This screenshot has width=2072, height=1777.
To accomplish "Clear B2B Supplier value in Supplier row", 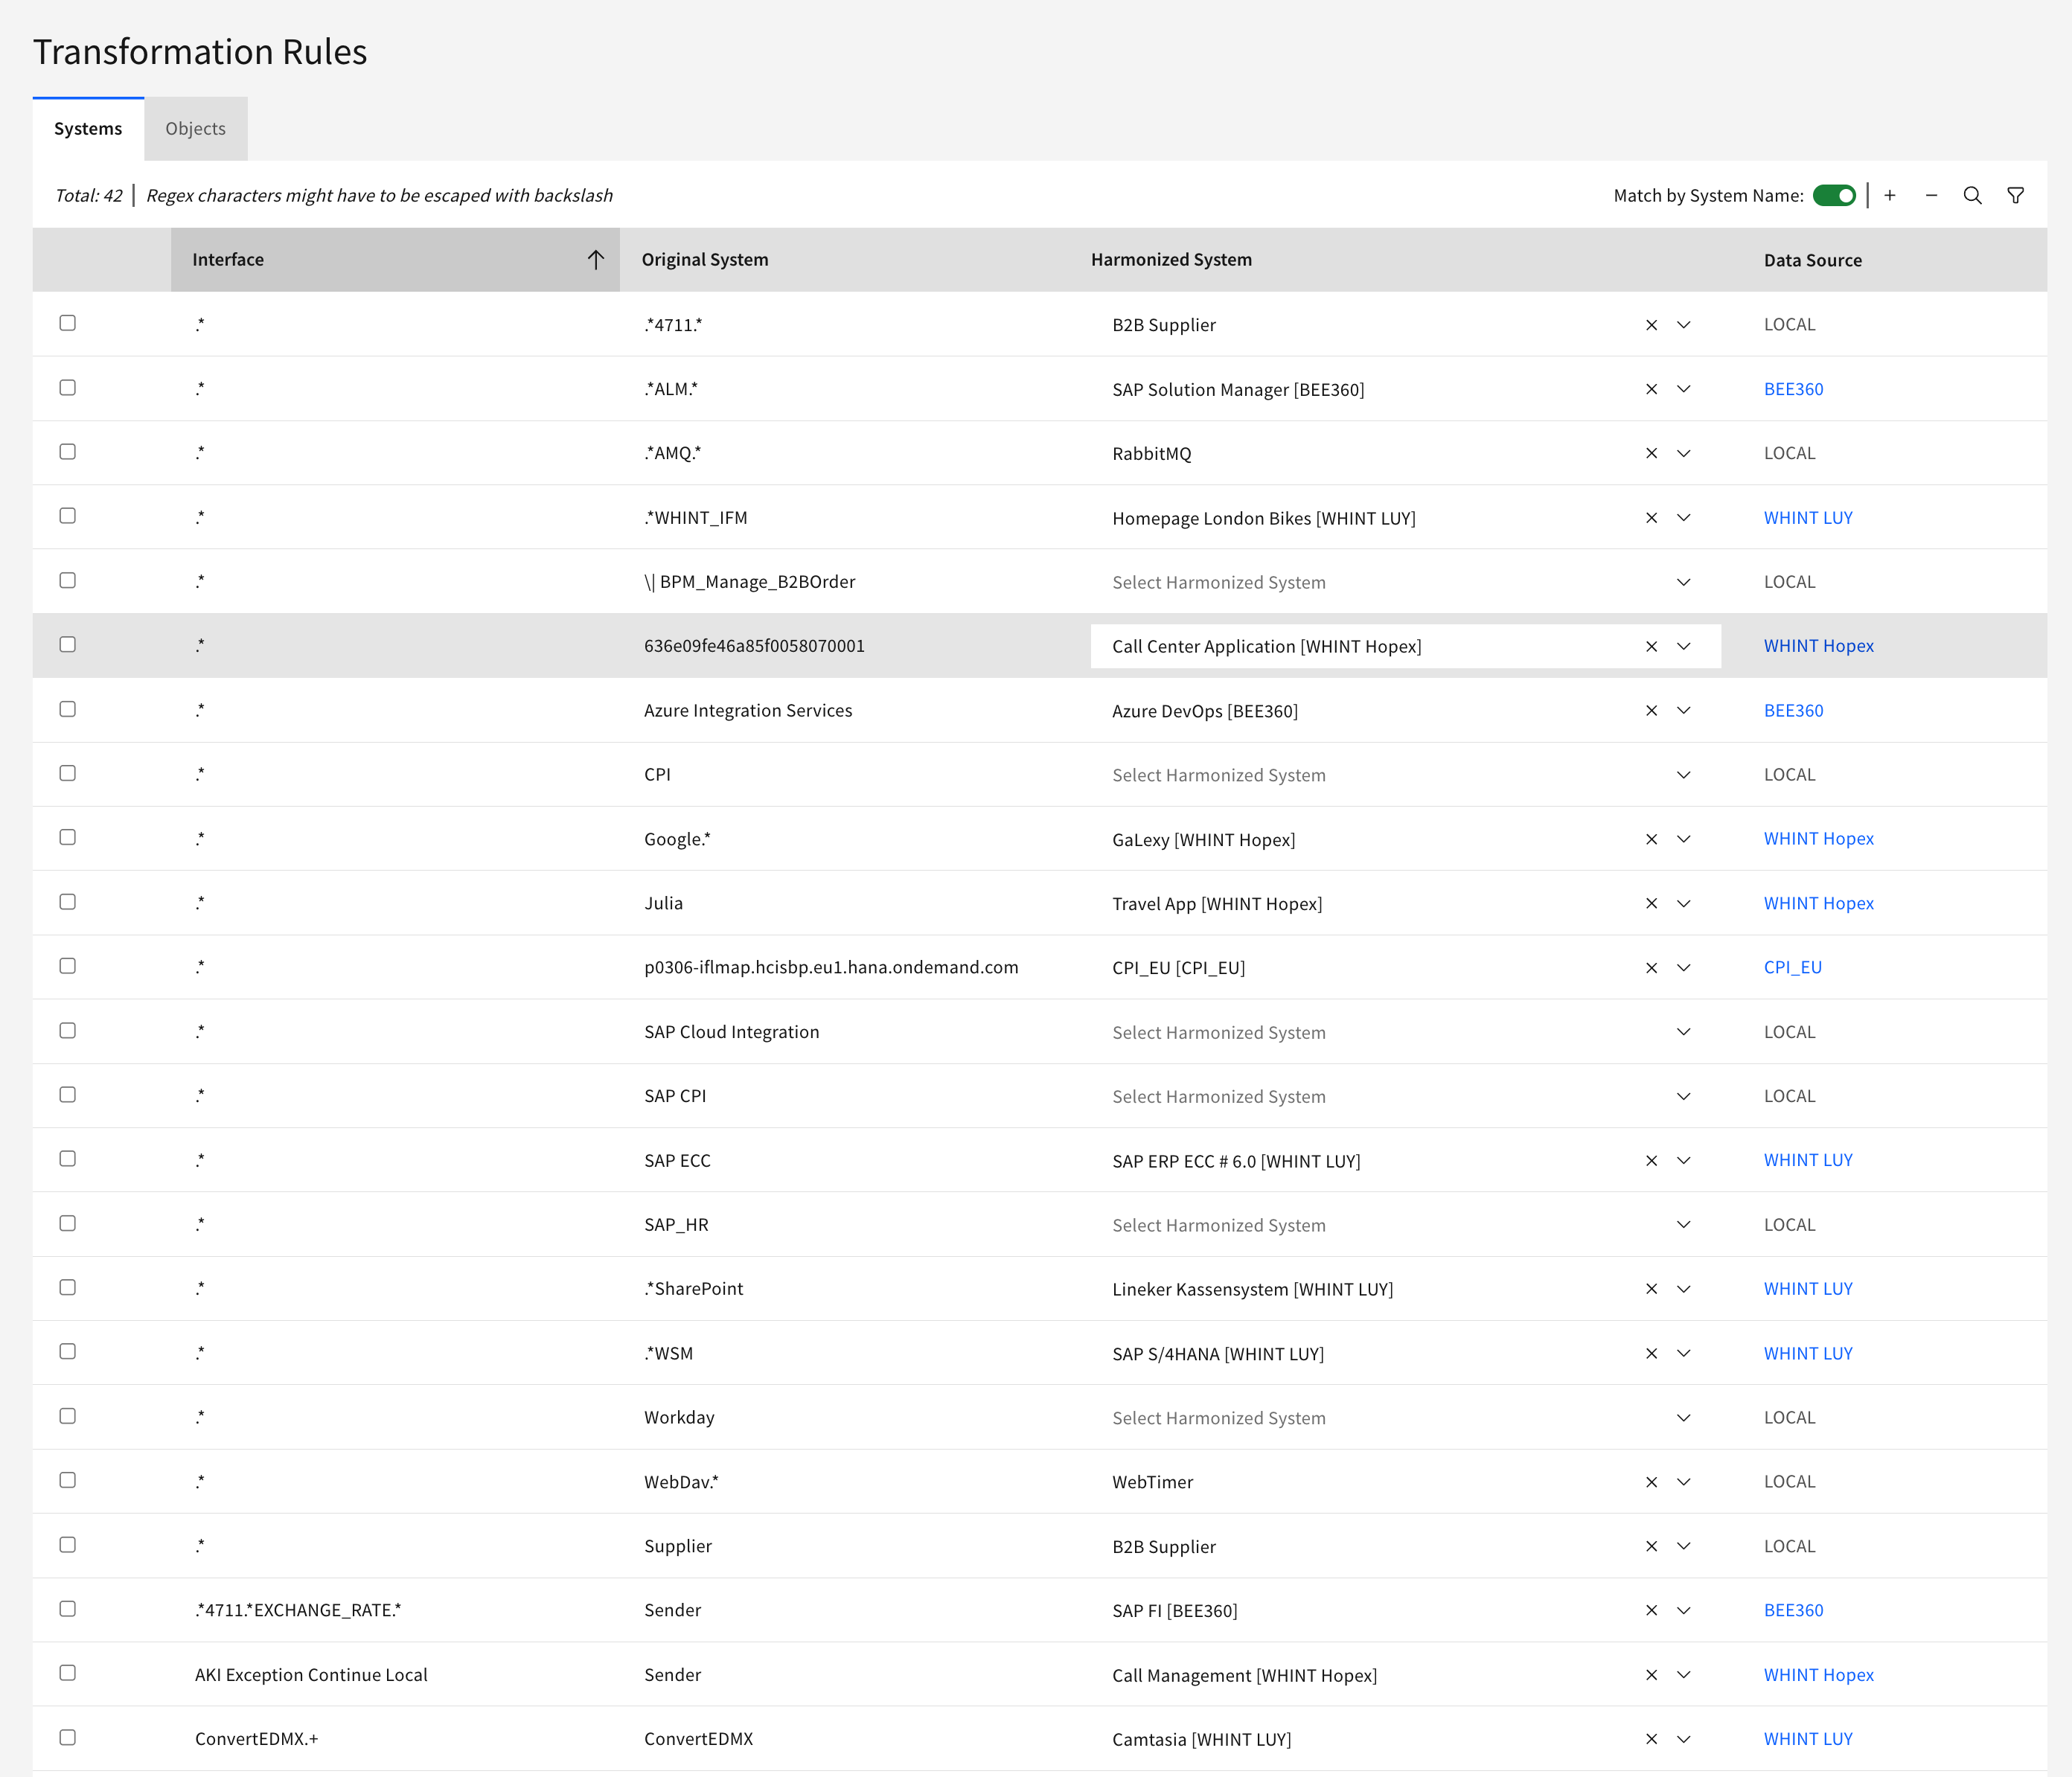I will pos(1651,1546).
